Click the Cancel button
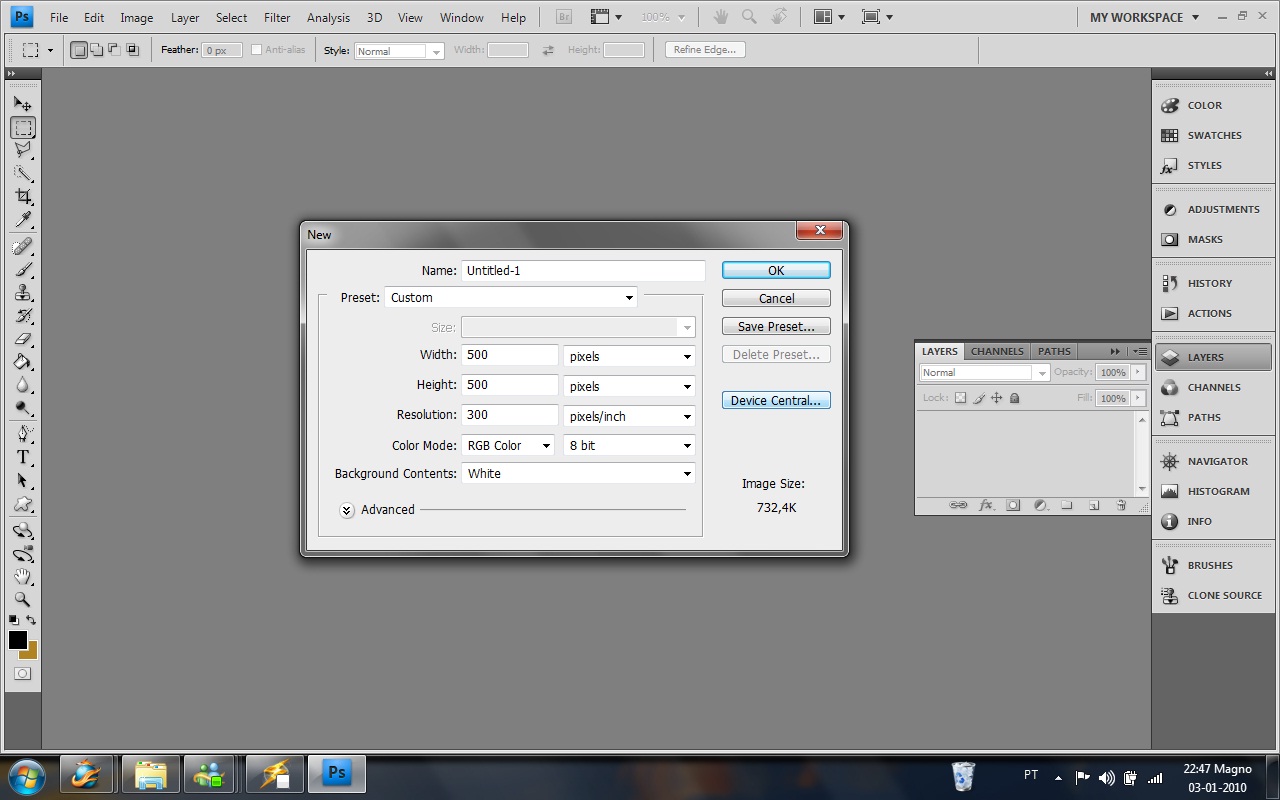The width and height of the screenshot is (1280, 800). (x=776, y=298)
